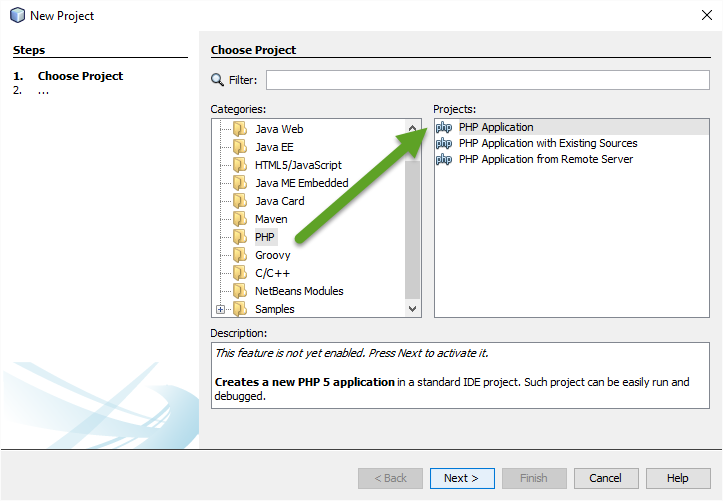
Task: Select the PHP category
Action: [x=265, y=237]
